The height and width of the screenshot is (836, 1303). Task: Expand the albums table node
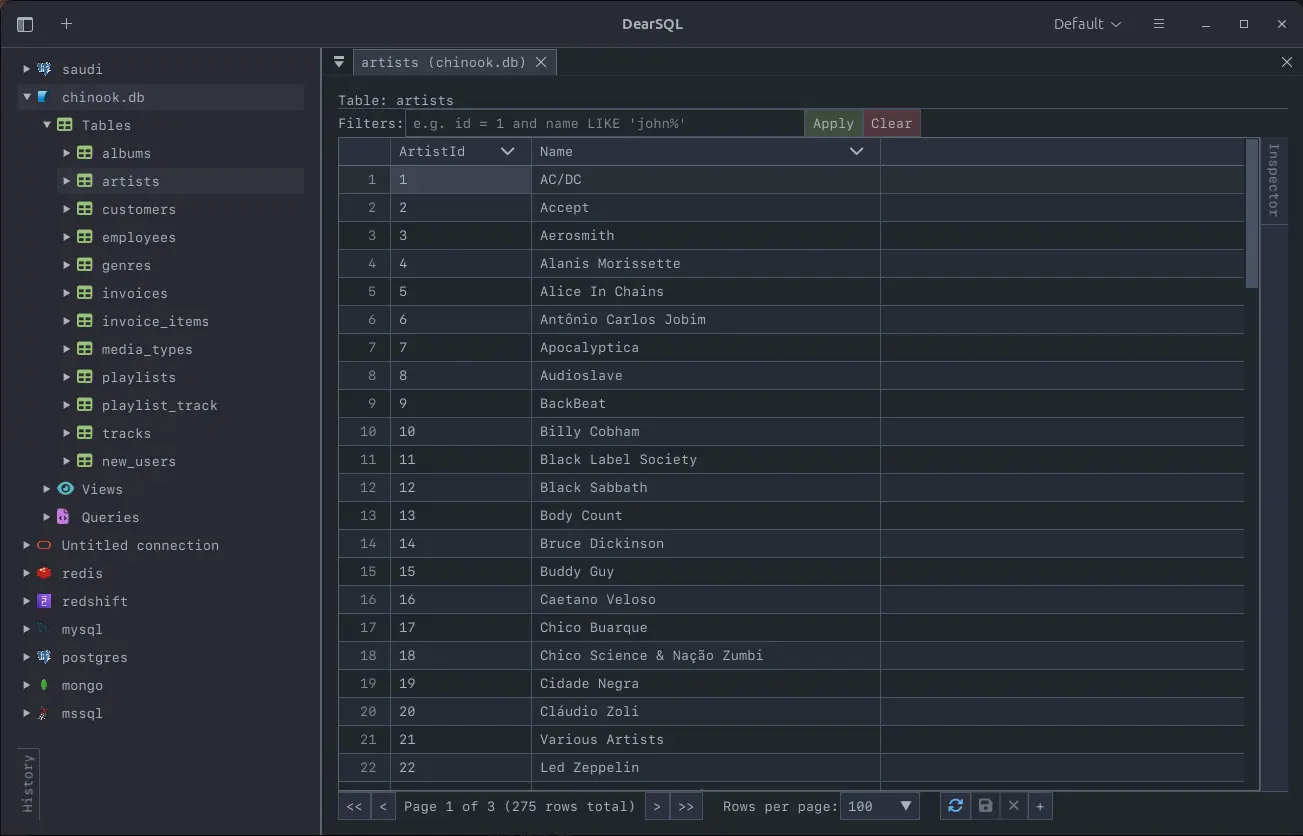67,153
